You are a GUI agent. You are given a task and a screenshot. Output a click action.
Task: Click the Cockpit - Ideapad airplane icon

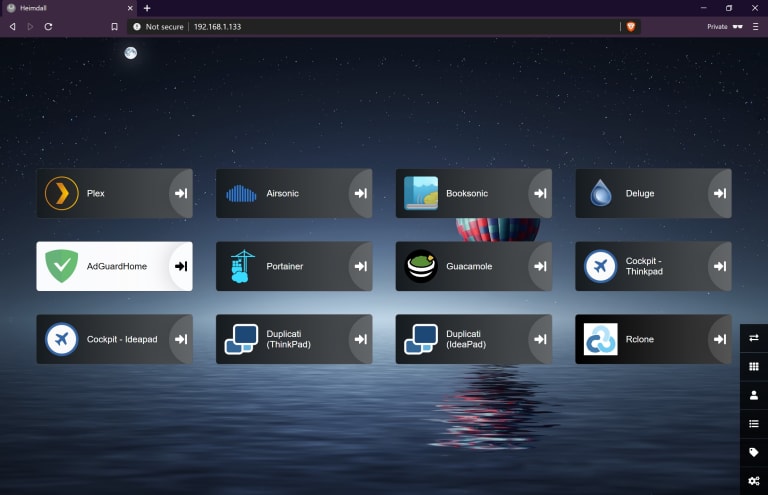[62, 339]
